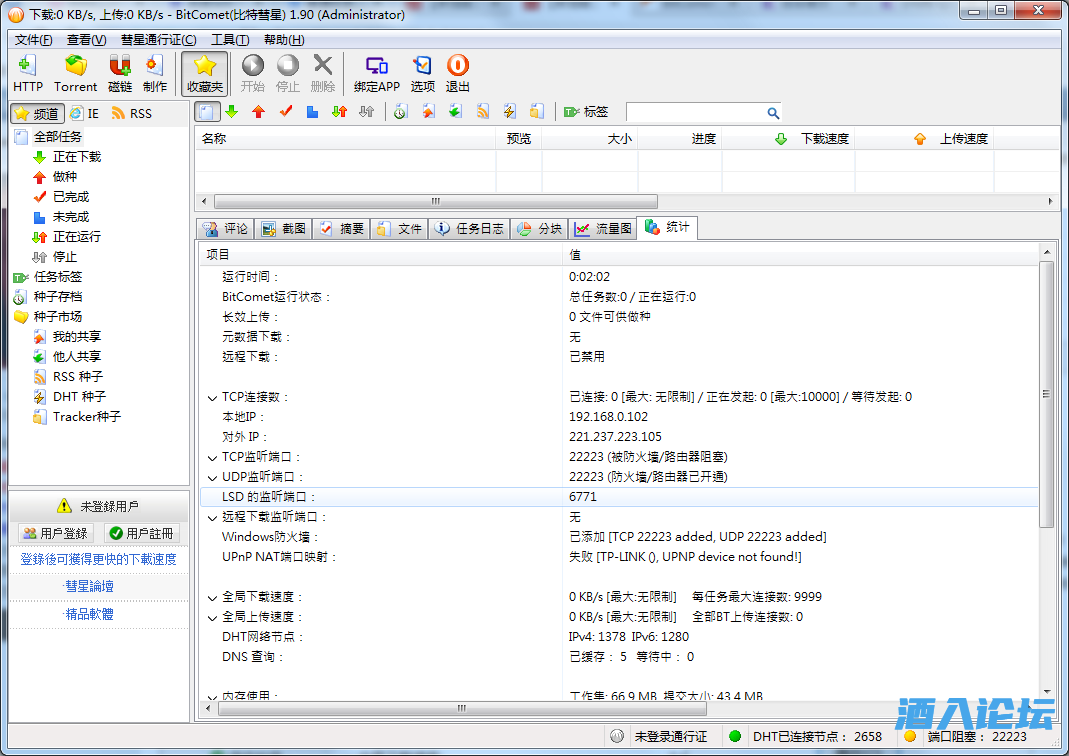This screenshot has height=756, width=1069.
Task: Switch to the 任务日志 tab
Action: [x=470, y=229]
